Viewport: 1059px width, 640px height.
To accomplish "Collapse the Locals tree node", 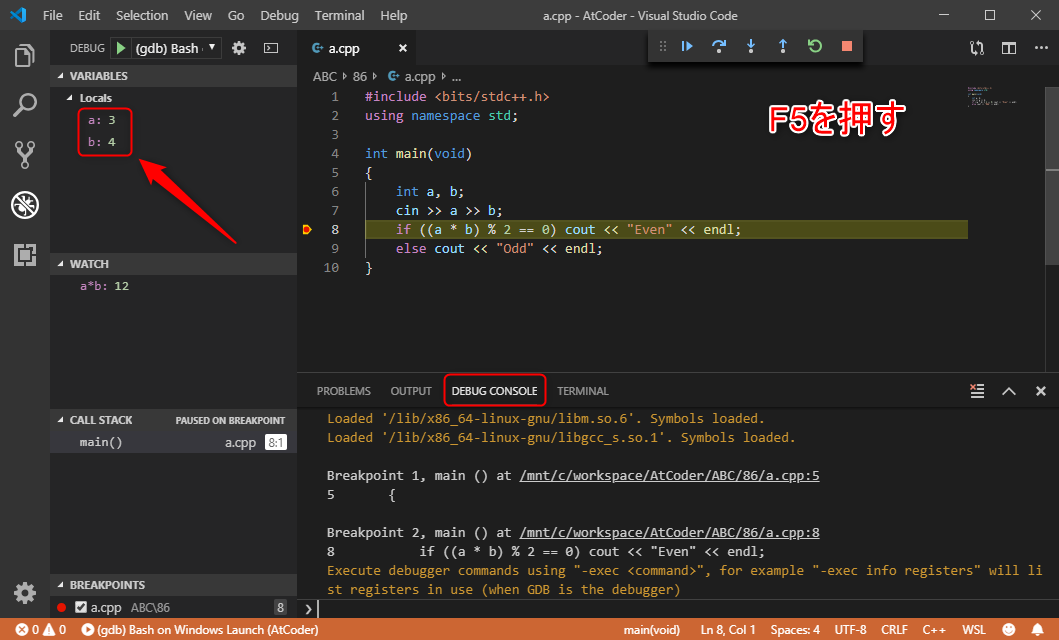I will pos(95,98).
